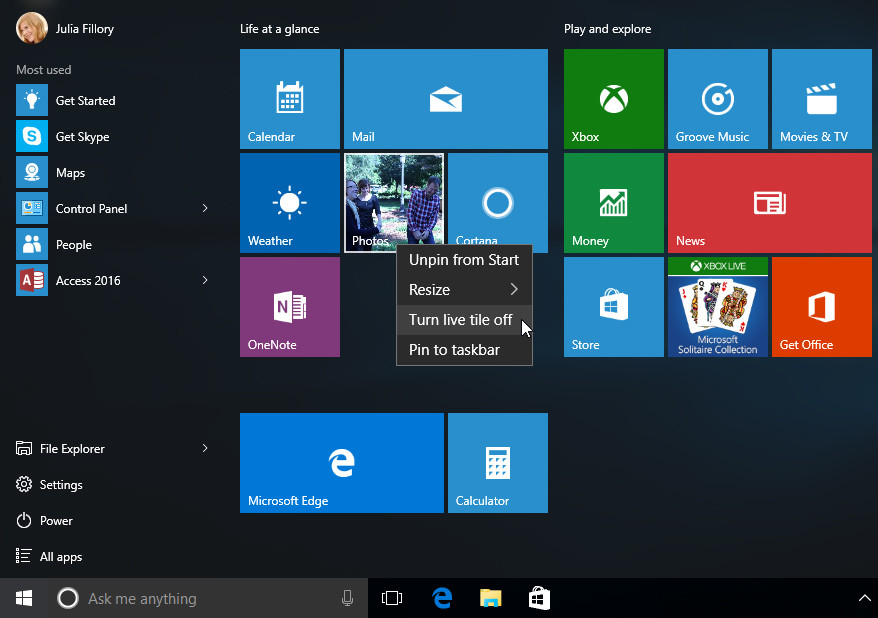Expand the File Explorer jump list arrow
The image size is (878, 618).
tap(205, 448)
